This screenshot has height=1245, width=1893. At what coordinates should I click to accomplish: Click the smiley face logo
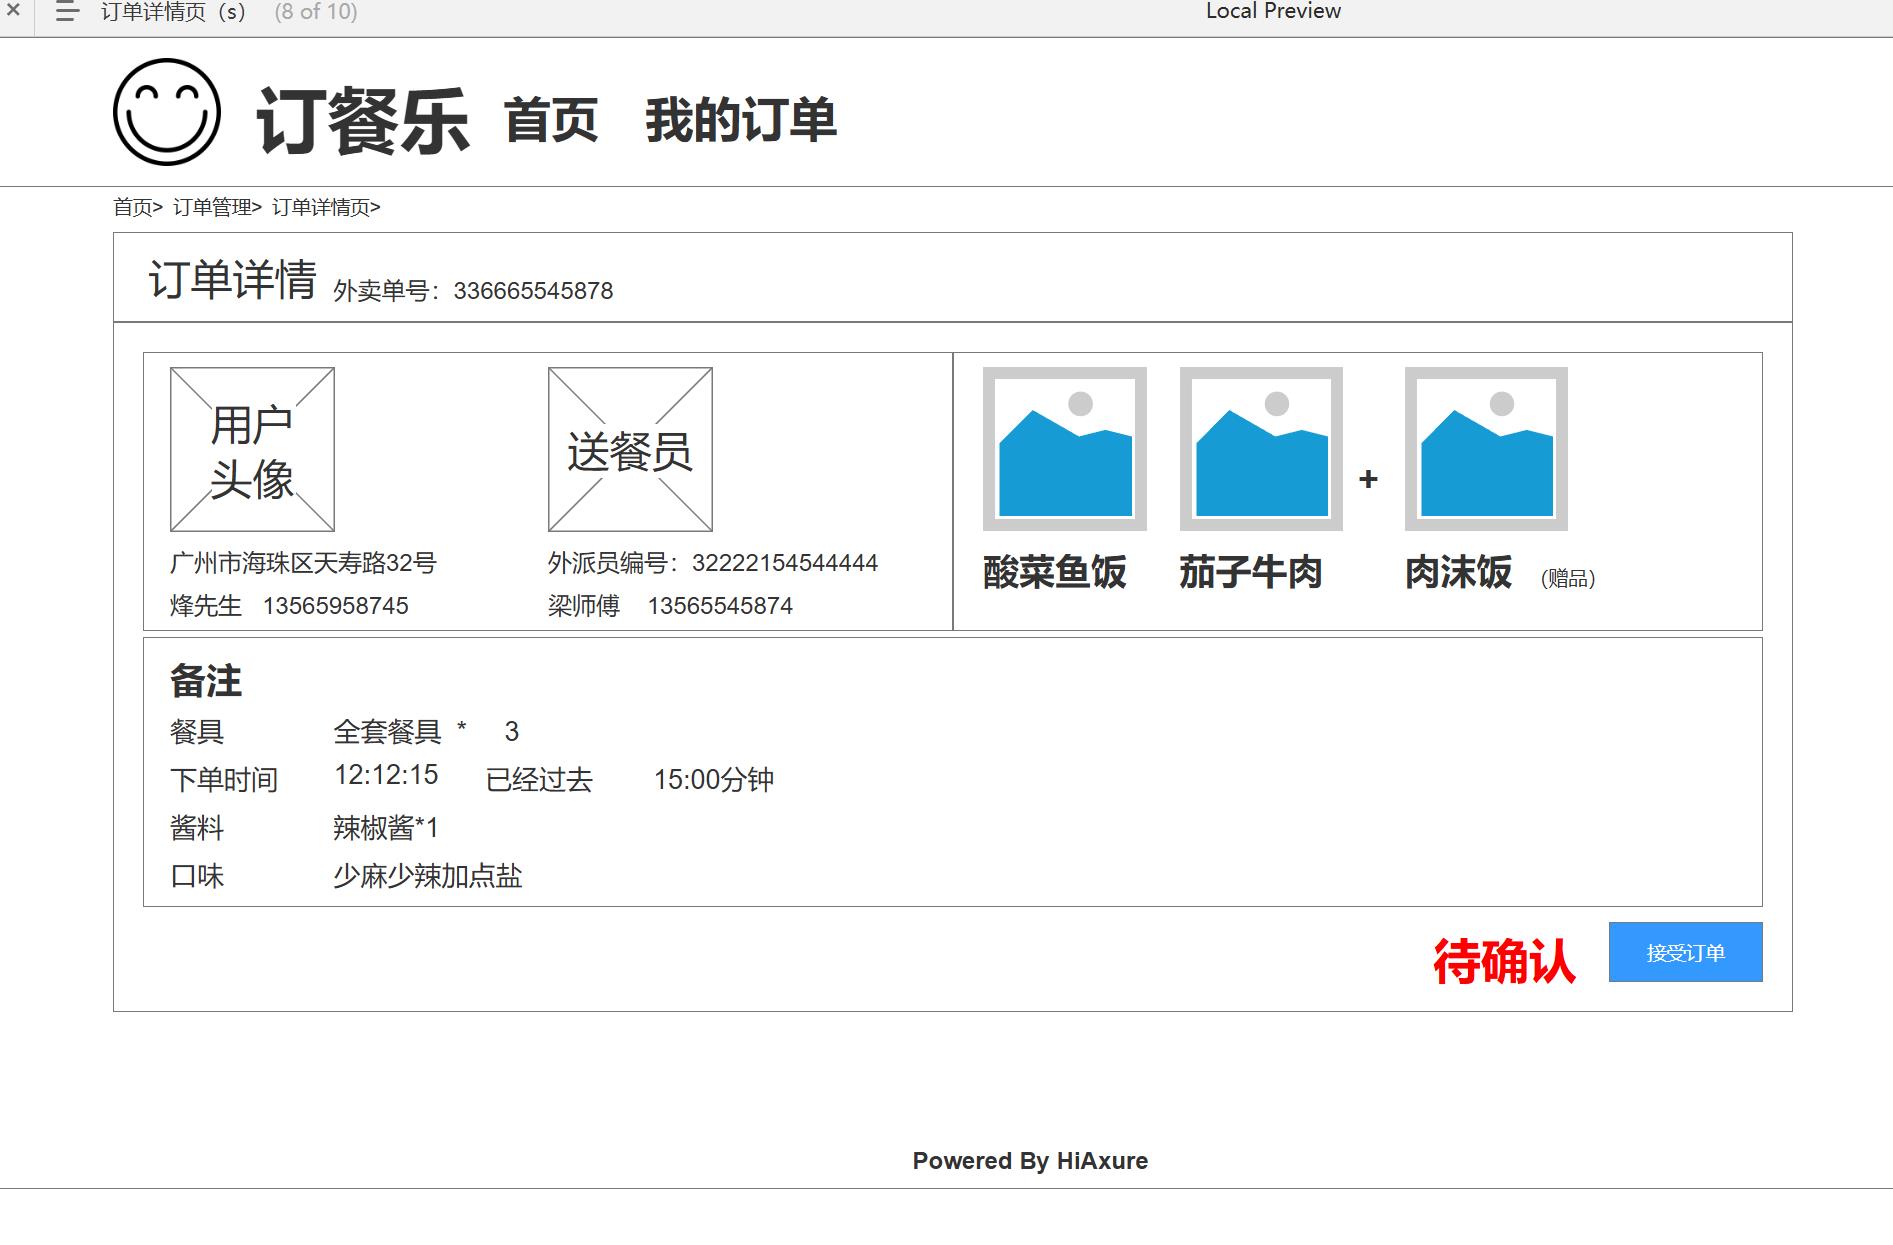pyautogui.click(x=167, y=112)
